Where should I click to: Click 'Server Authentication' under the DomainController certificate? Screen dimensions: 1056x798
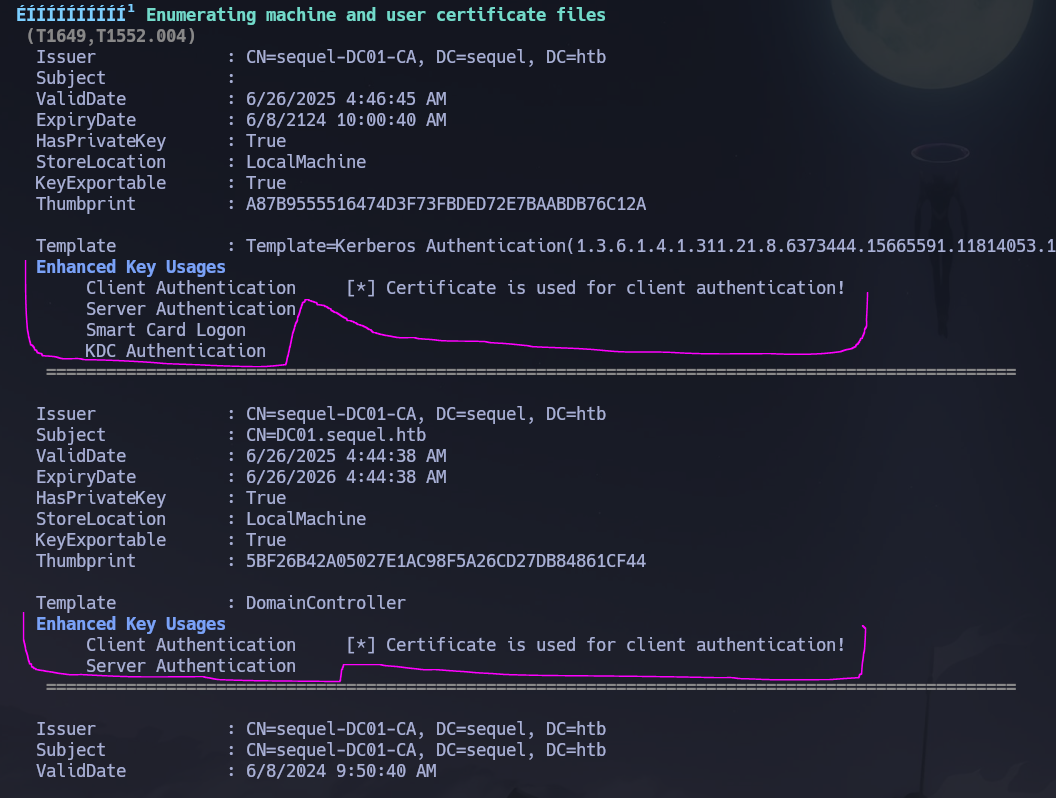click(191, 666)
